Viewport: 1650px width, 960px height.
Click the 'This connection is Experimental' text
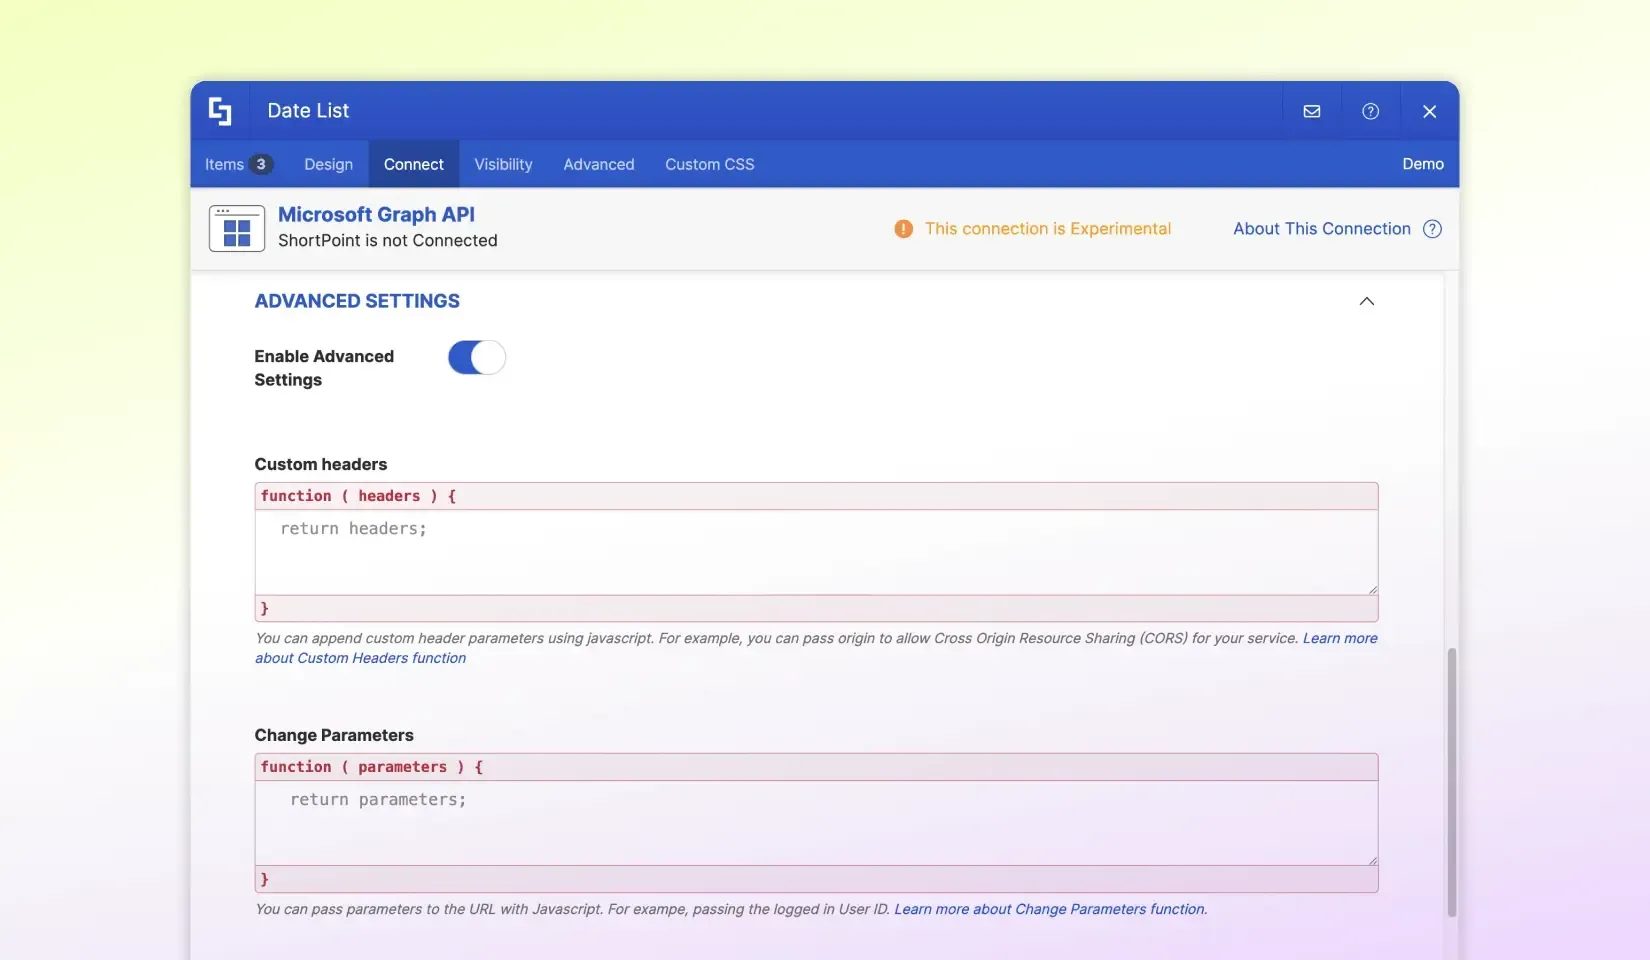[1048, 229]
